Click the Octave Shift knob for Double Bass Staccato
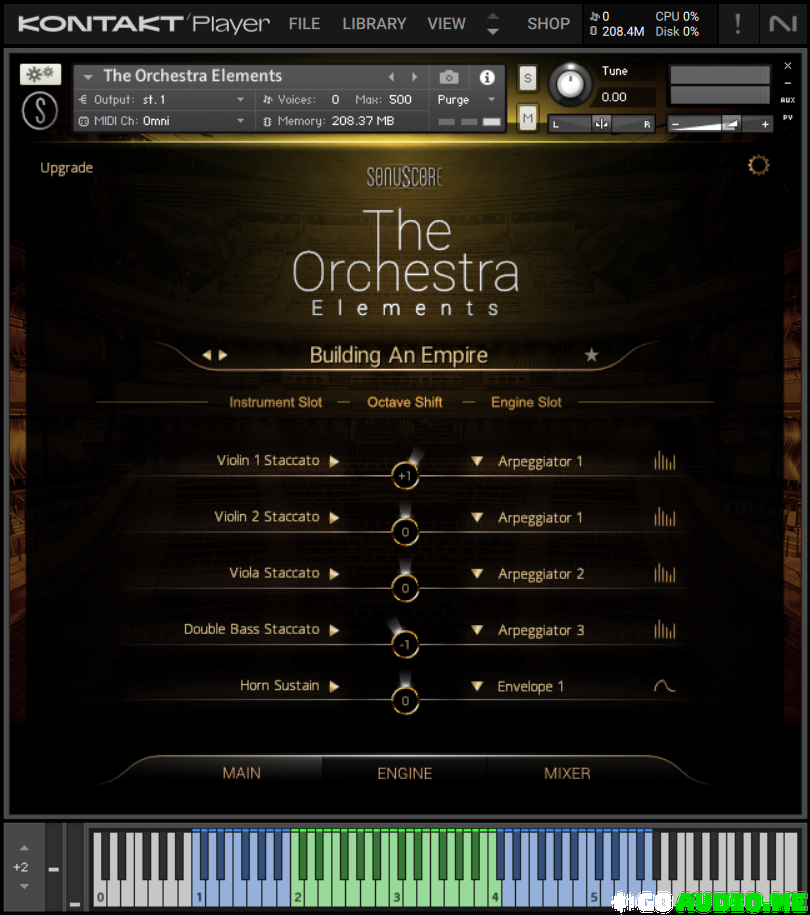This screenshot has width=810, height=915. pyautogui.click(x=405, y=645)
